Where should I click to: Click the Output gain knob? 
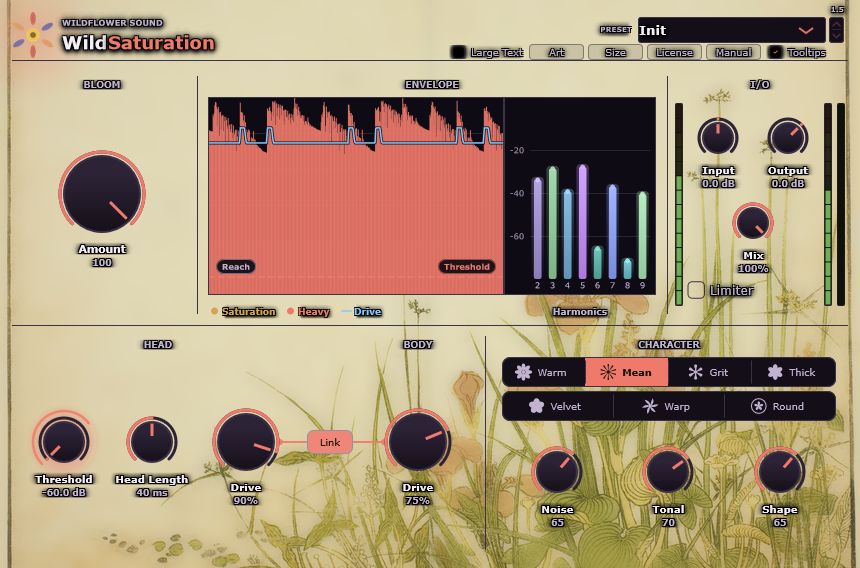(788, 138)
